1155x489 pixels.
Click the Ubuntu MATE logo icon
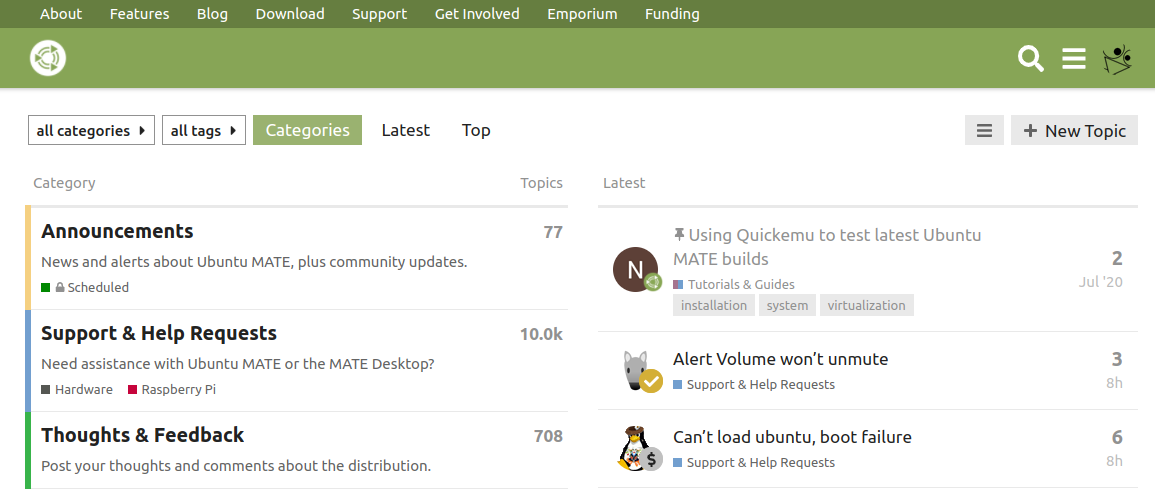tap(49, 58)
